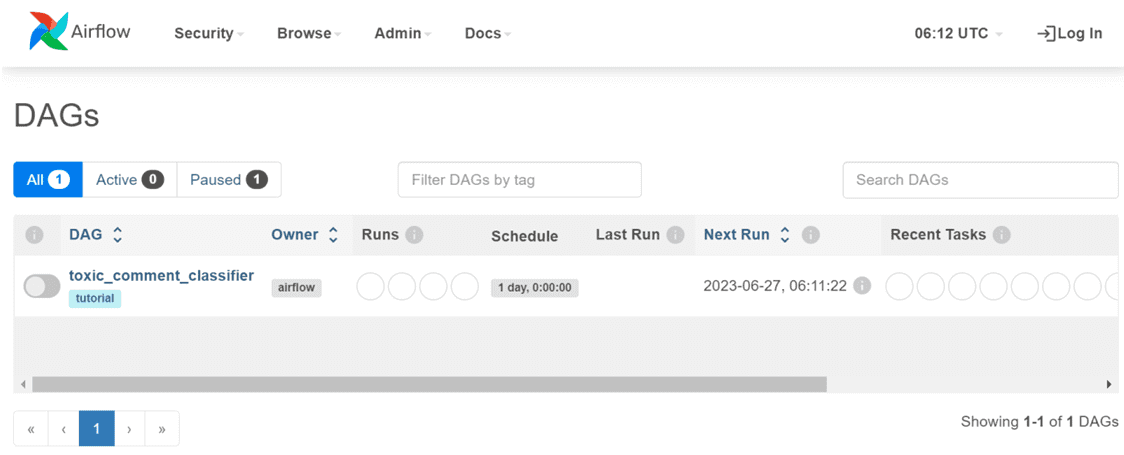This screenshot has width=1124, height=455.
Task: Show the Paused DAGs tab
Action: click(x=228, y=180)
